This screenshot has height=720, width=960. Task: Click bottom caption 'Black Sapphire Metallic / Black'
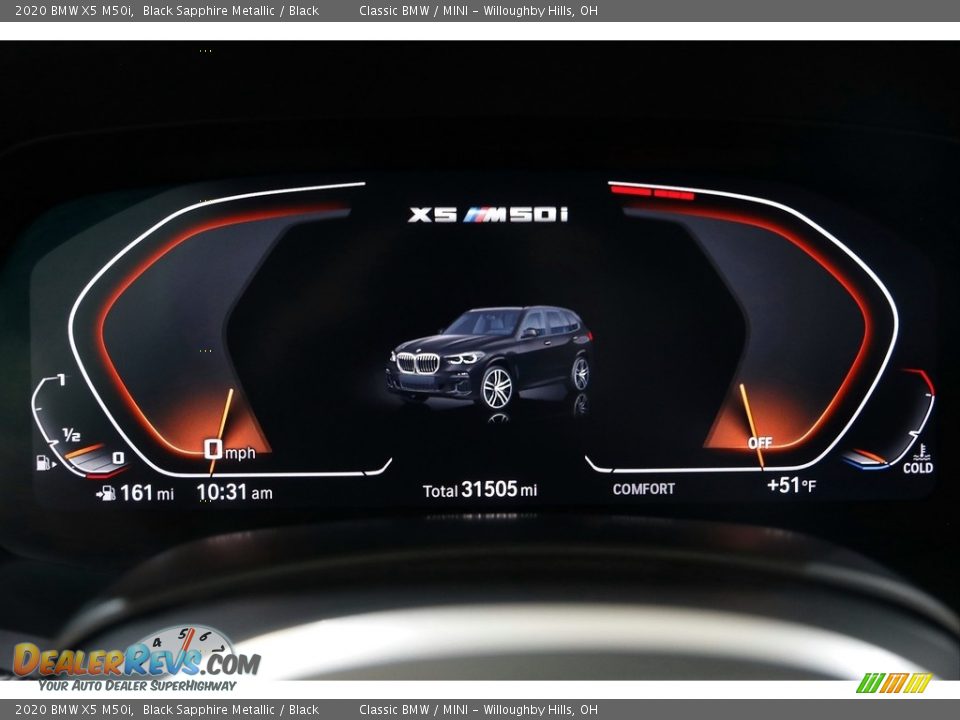[231, 710]
